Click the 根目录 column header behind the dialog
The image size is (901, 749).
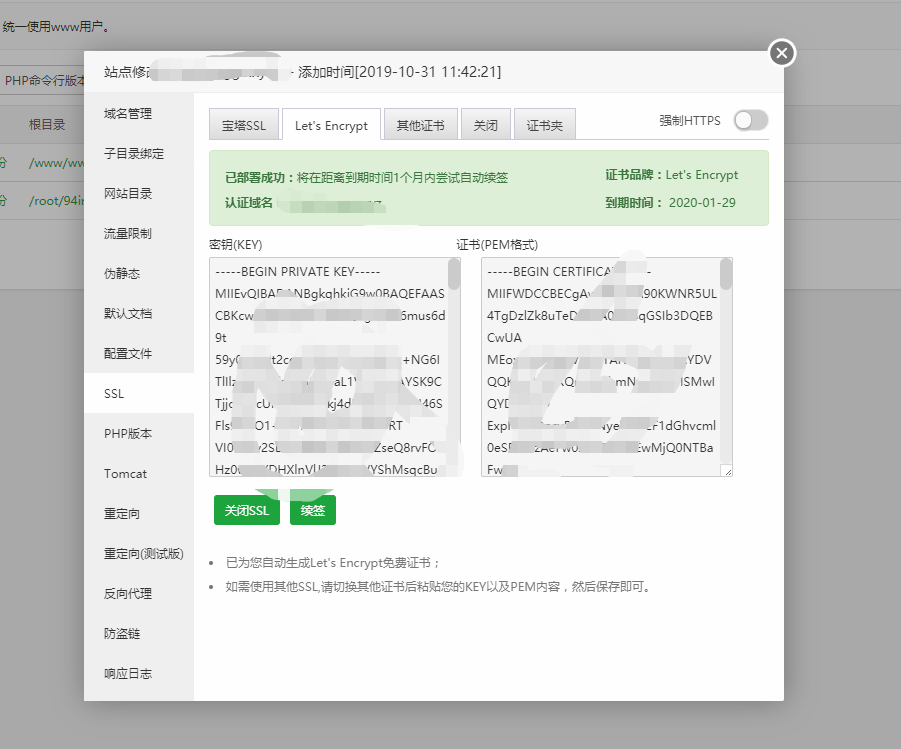(47, 124)
